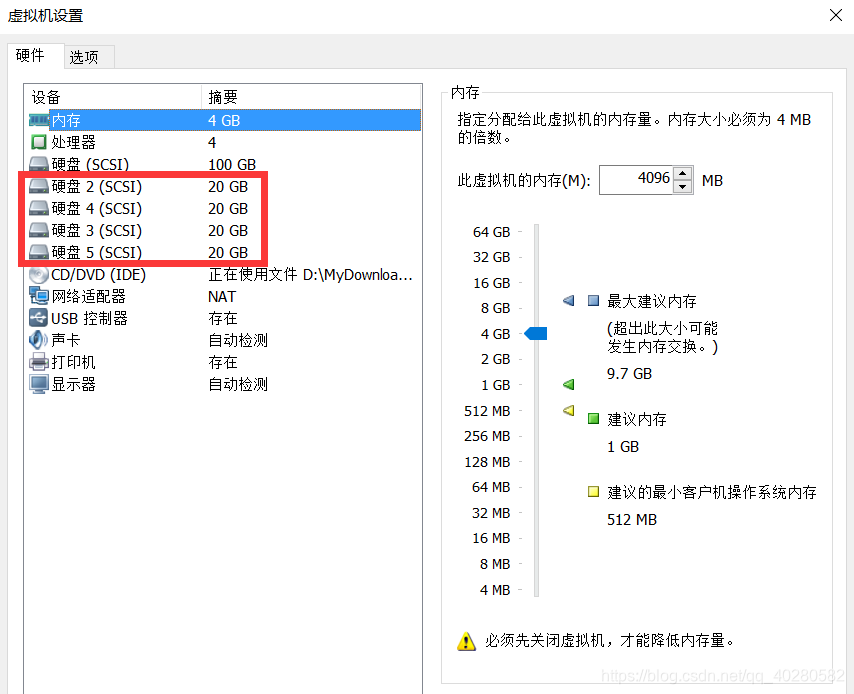This screenshot has width=854, height=694.
Task: Click the green 建议内存 legend square
Action: (x=594, y=419)
